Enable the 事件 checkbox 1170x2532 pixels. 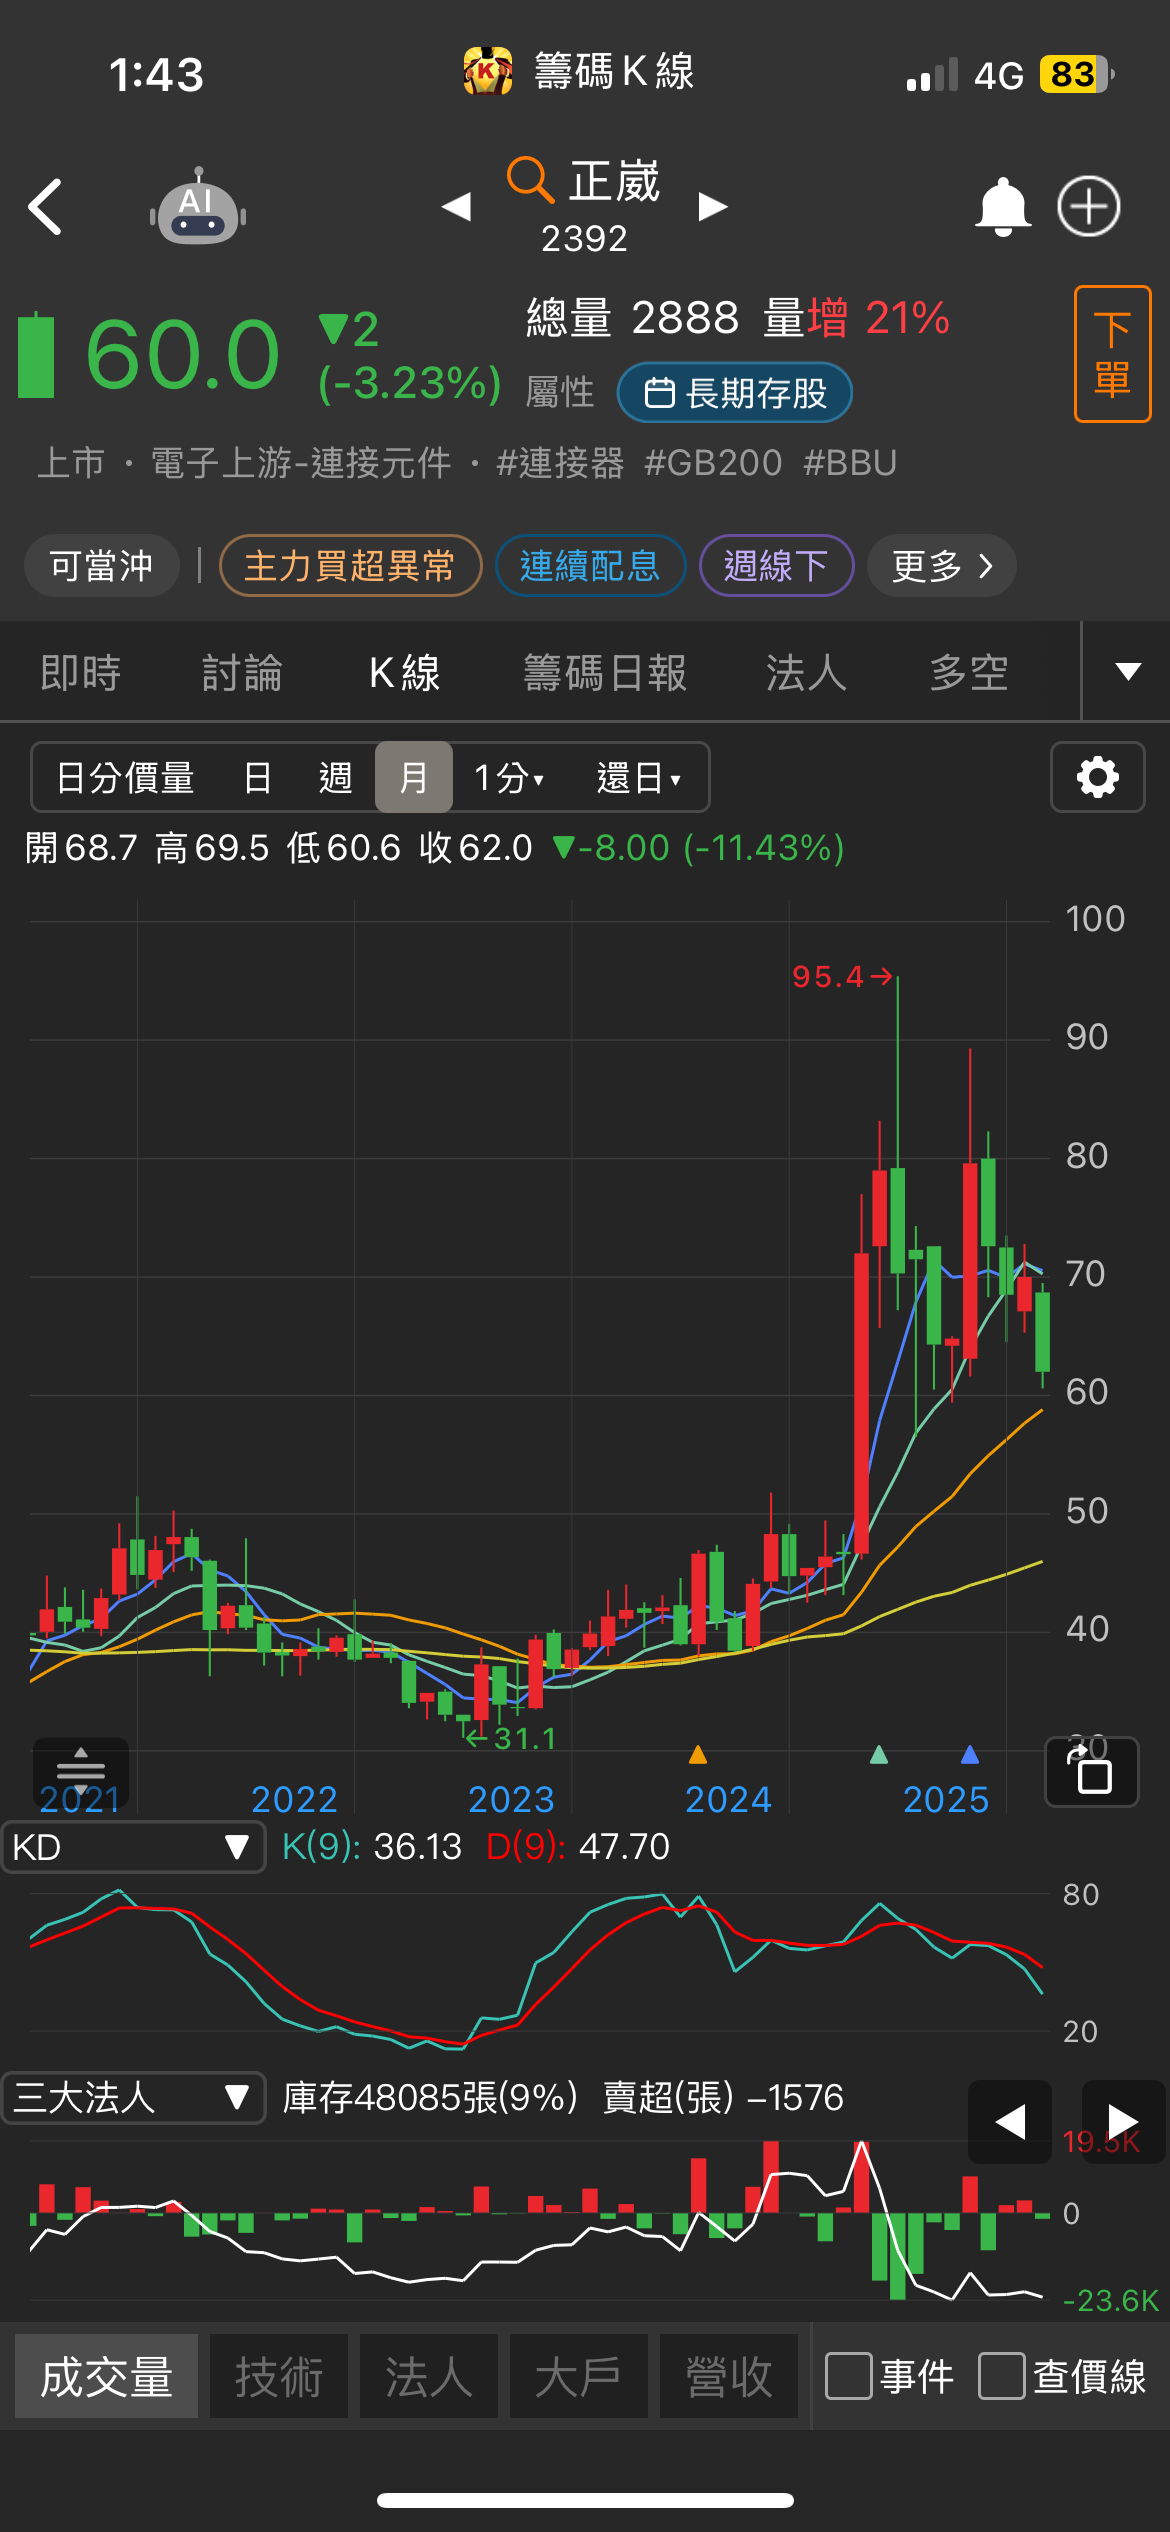(849, 2376)
